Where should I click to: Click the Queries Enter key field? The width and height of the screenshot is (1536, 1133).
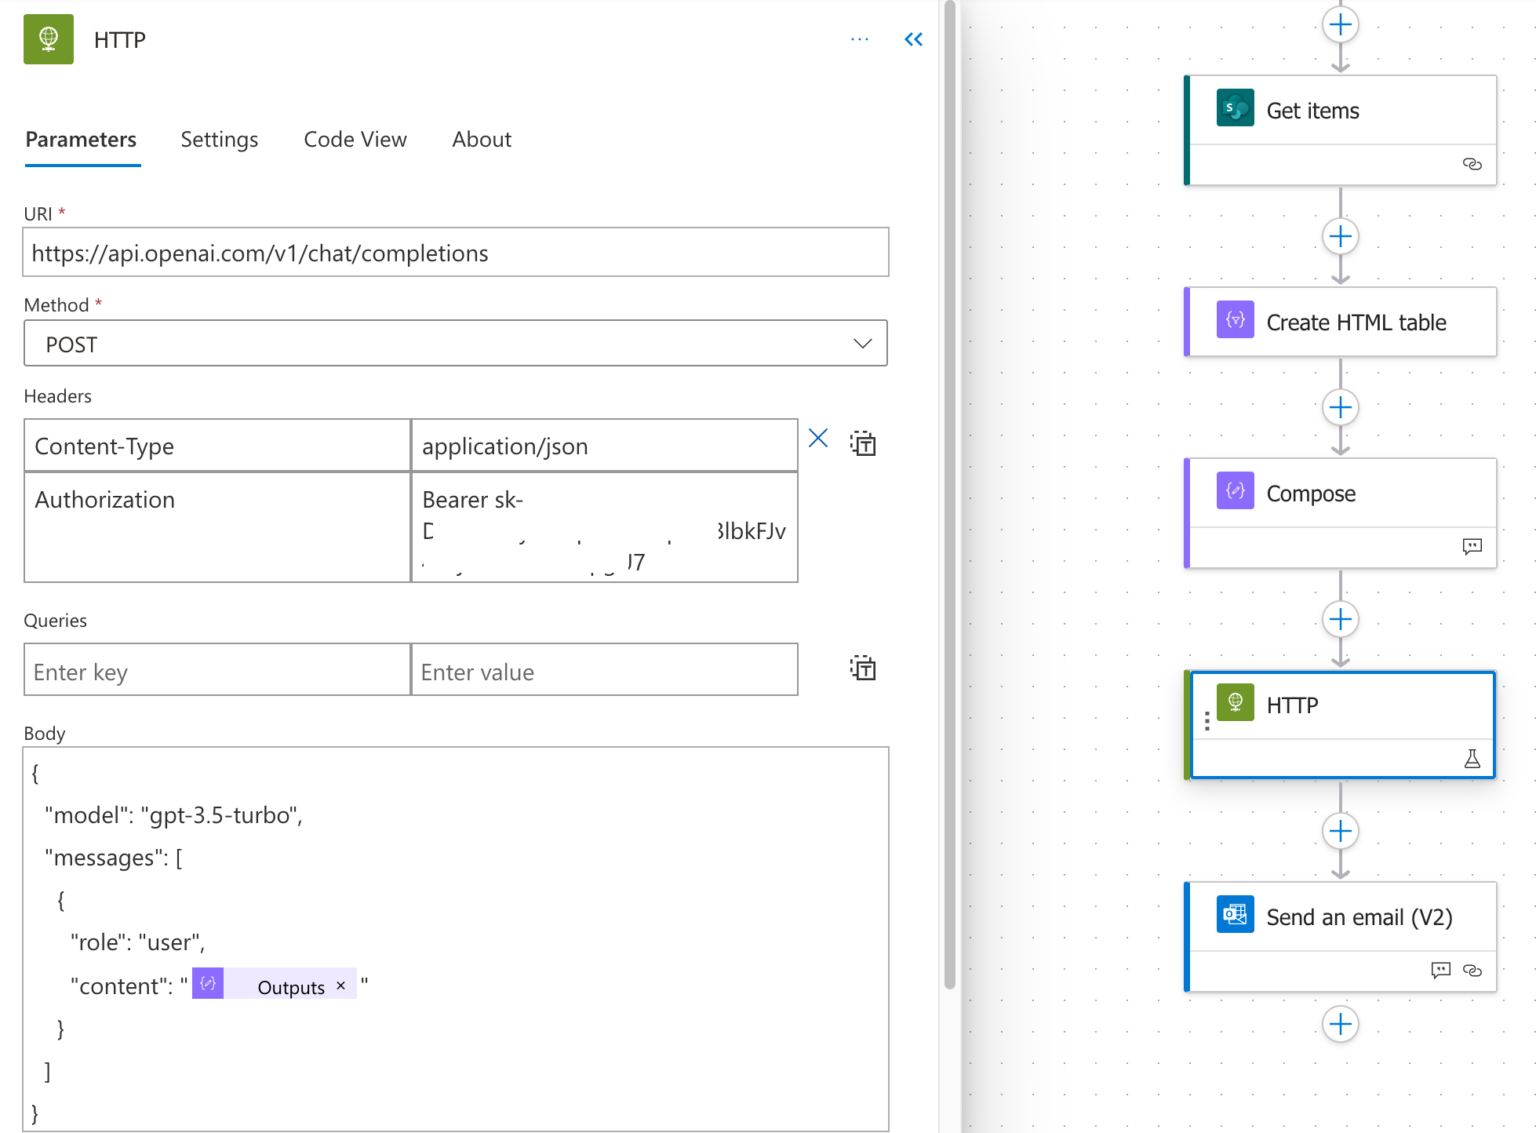click(217, 670)
